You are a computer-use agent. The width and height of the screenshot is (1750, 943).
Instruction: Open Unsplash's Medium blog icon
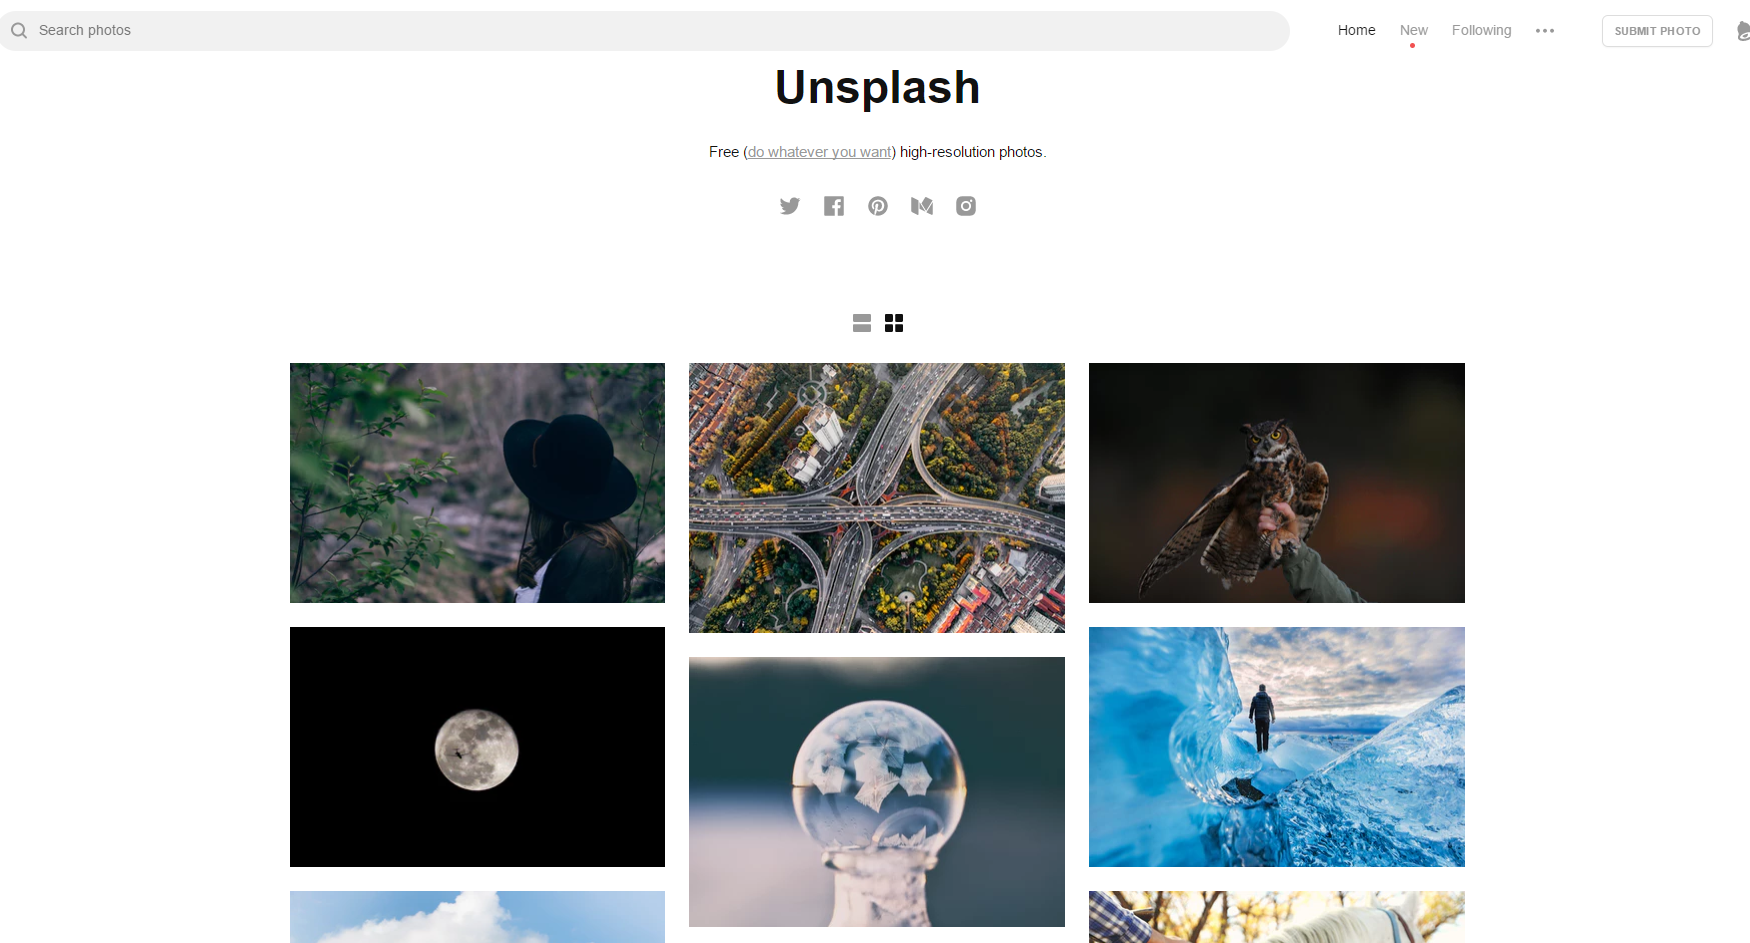point(922,206)
